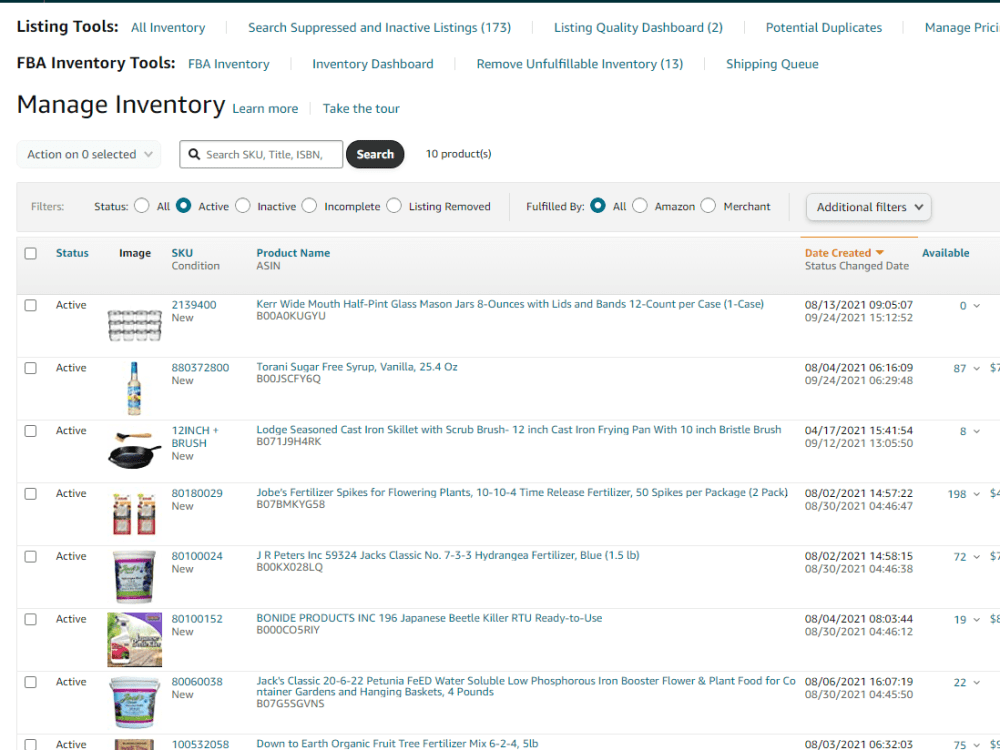Sort by the Available column header

point(946,253)
